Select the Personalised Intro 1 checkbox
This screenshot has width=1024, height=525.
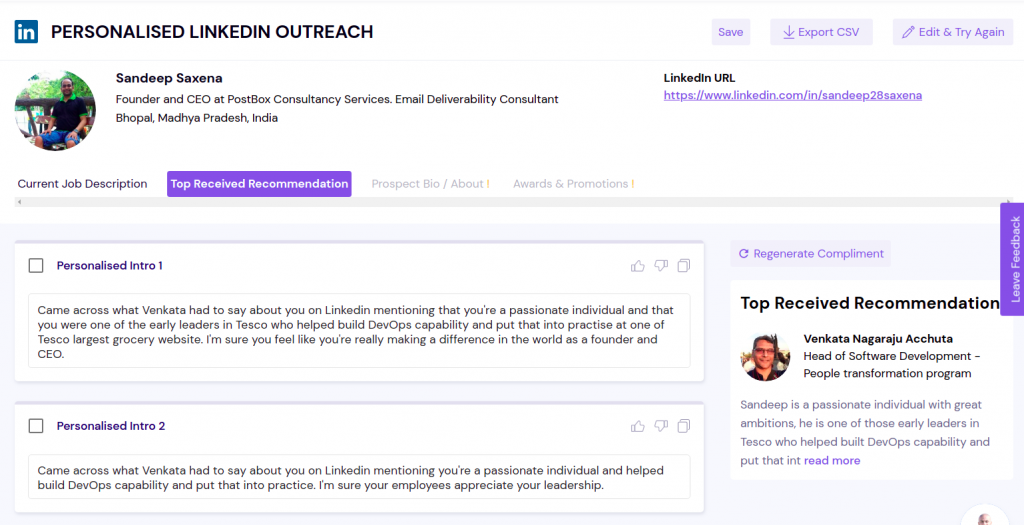[36, 265]
